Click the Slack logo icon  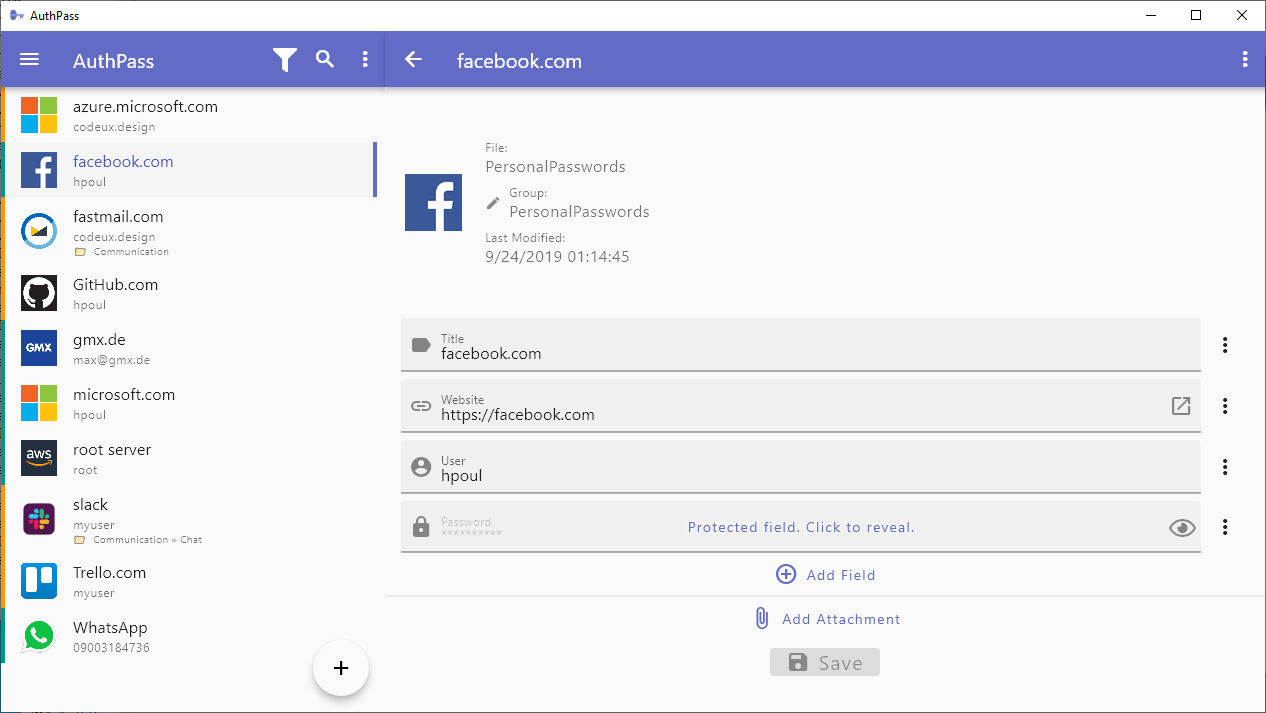[x=39, y=518]
